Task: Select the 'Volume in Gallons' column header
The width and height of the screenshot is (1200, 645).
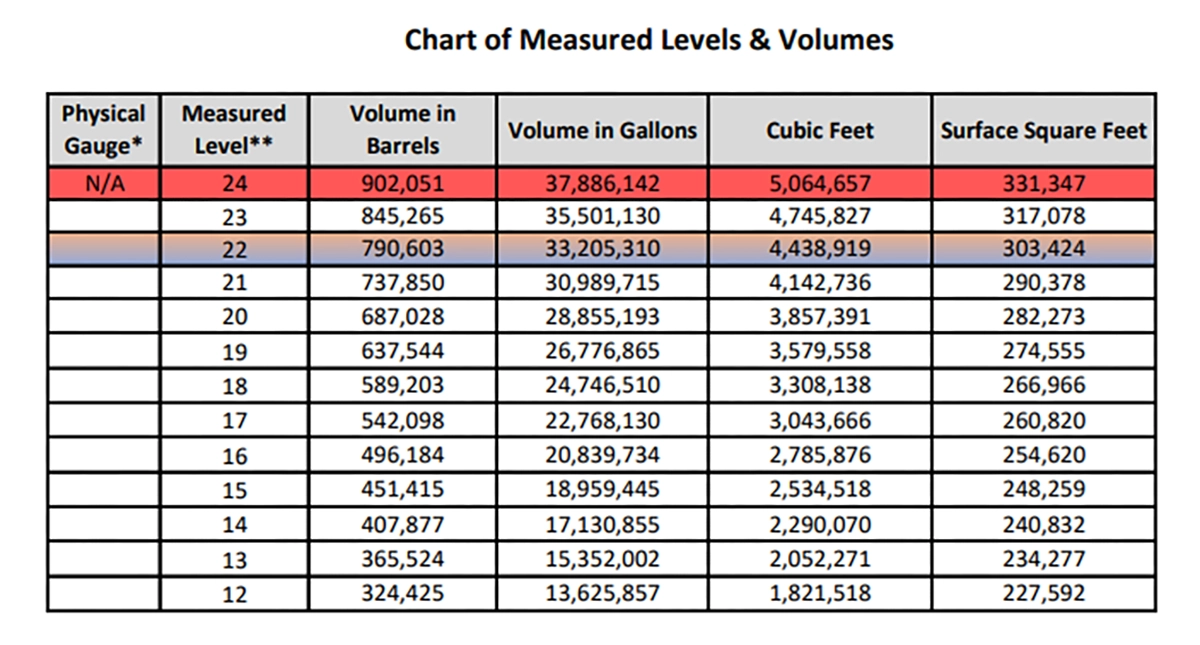Action: 602,130
